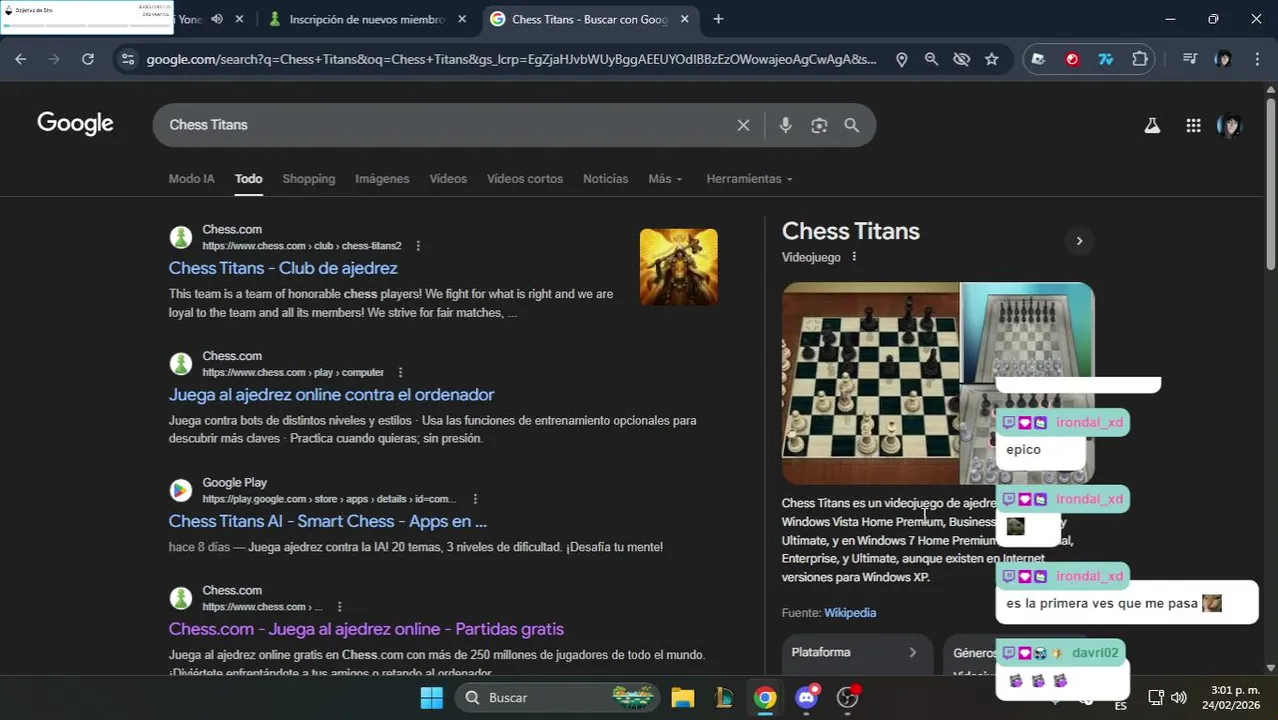Screen dimensions: 1278x720
Task: Open Chess Titans AI - Smart Chess result
Action: (x=327, y=521)
